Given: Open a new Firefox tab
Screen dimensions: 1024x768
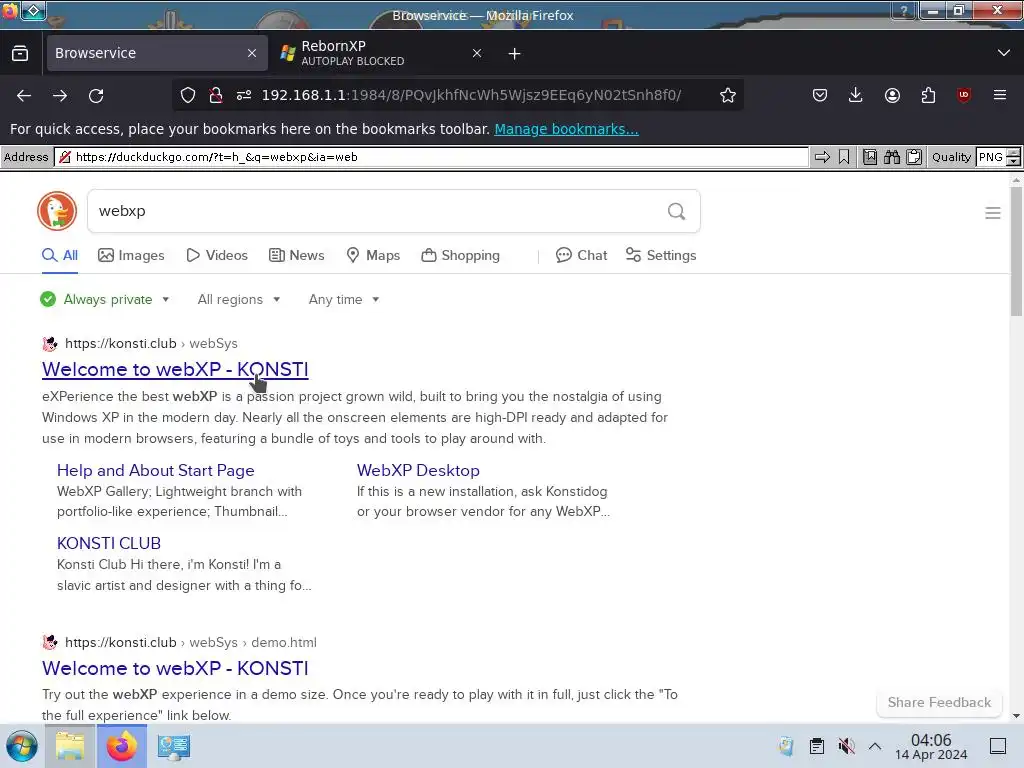Looking at the screenshot, I should (515, 53).
